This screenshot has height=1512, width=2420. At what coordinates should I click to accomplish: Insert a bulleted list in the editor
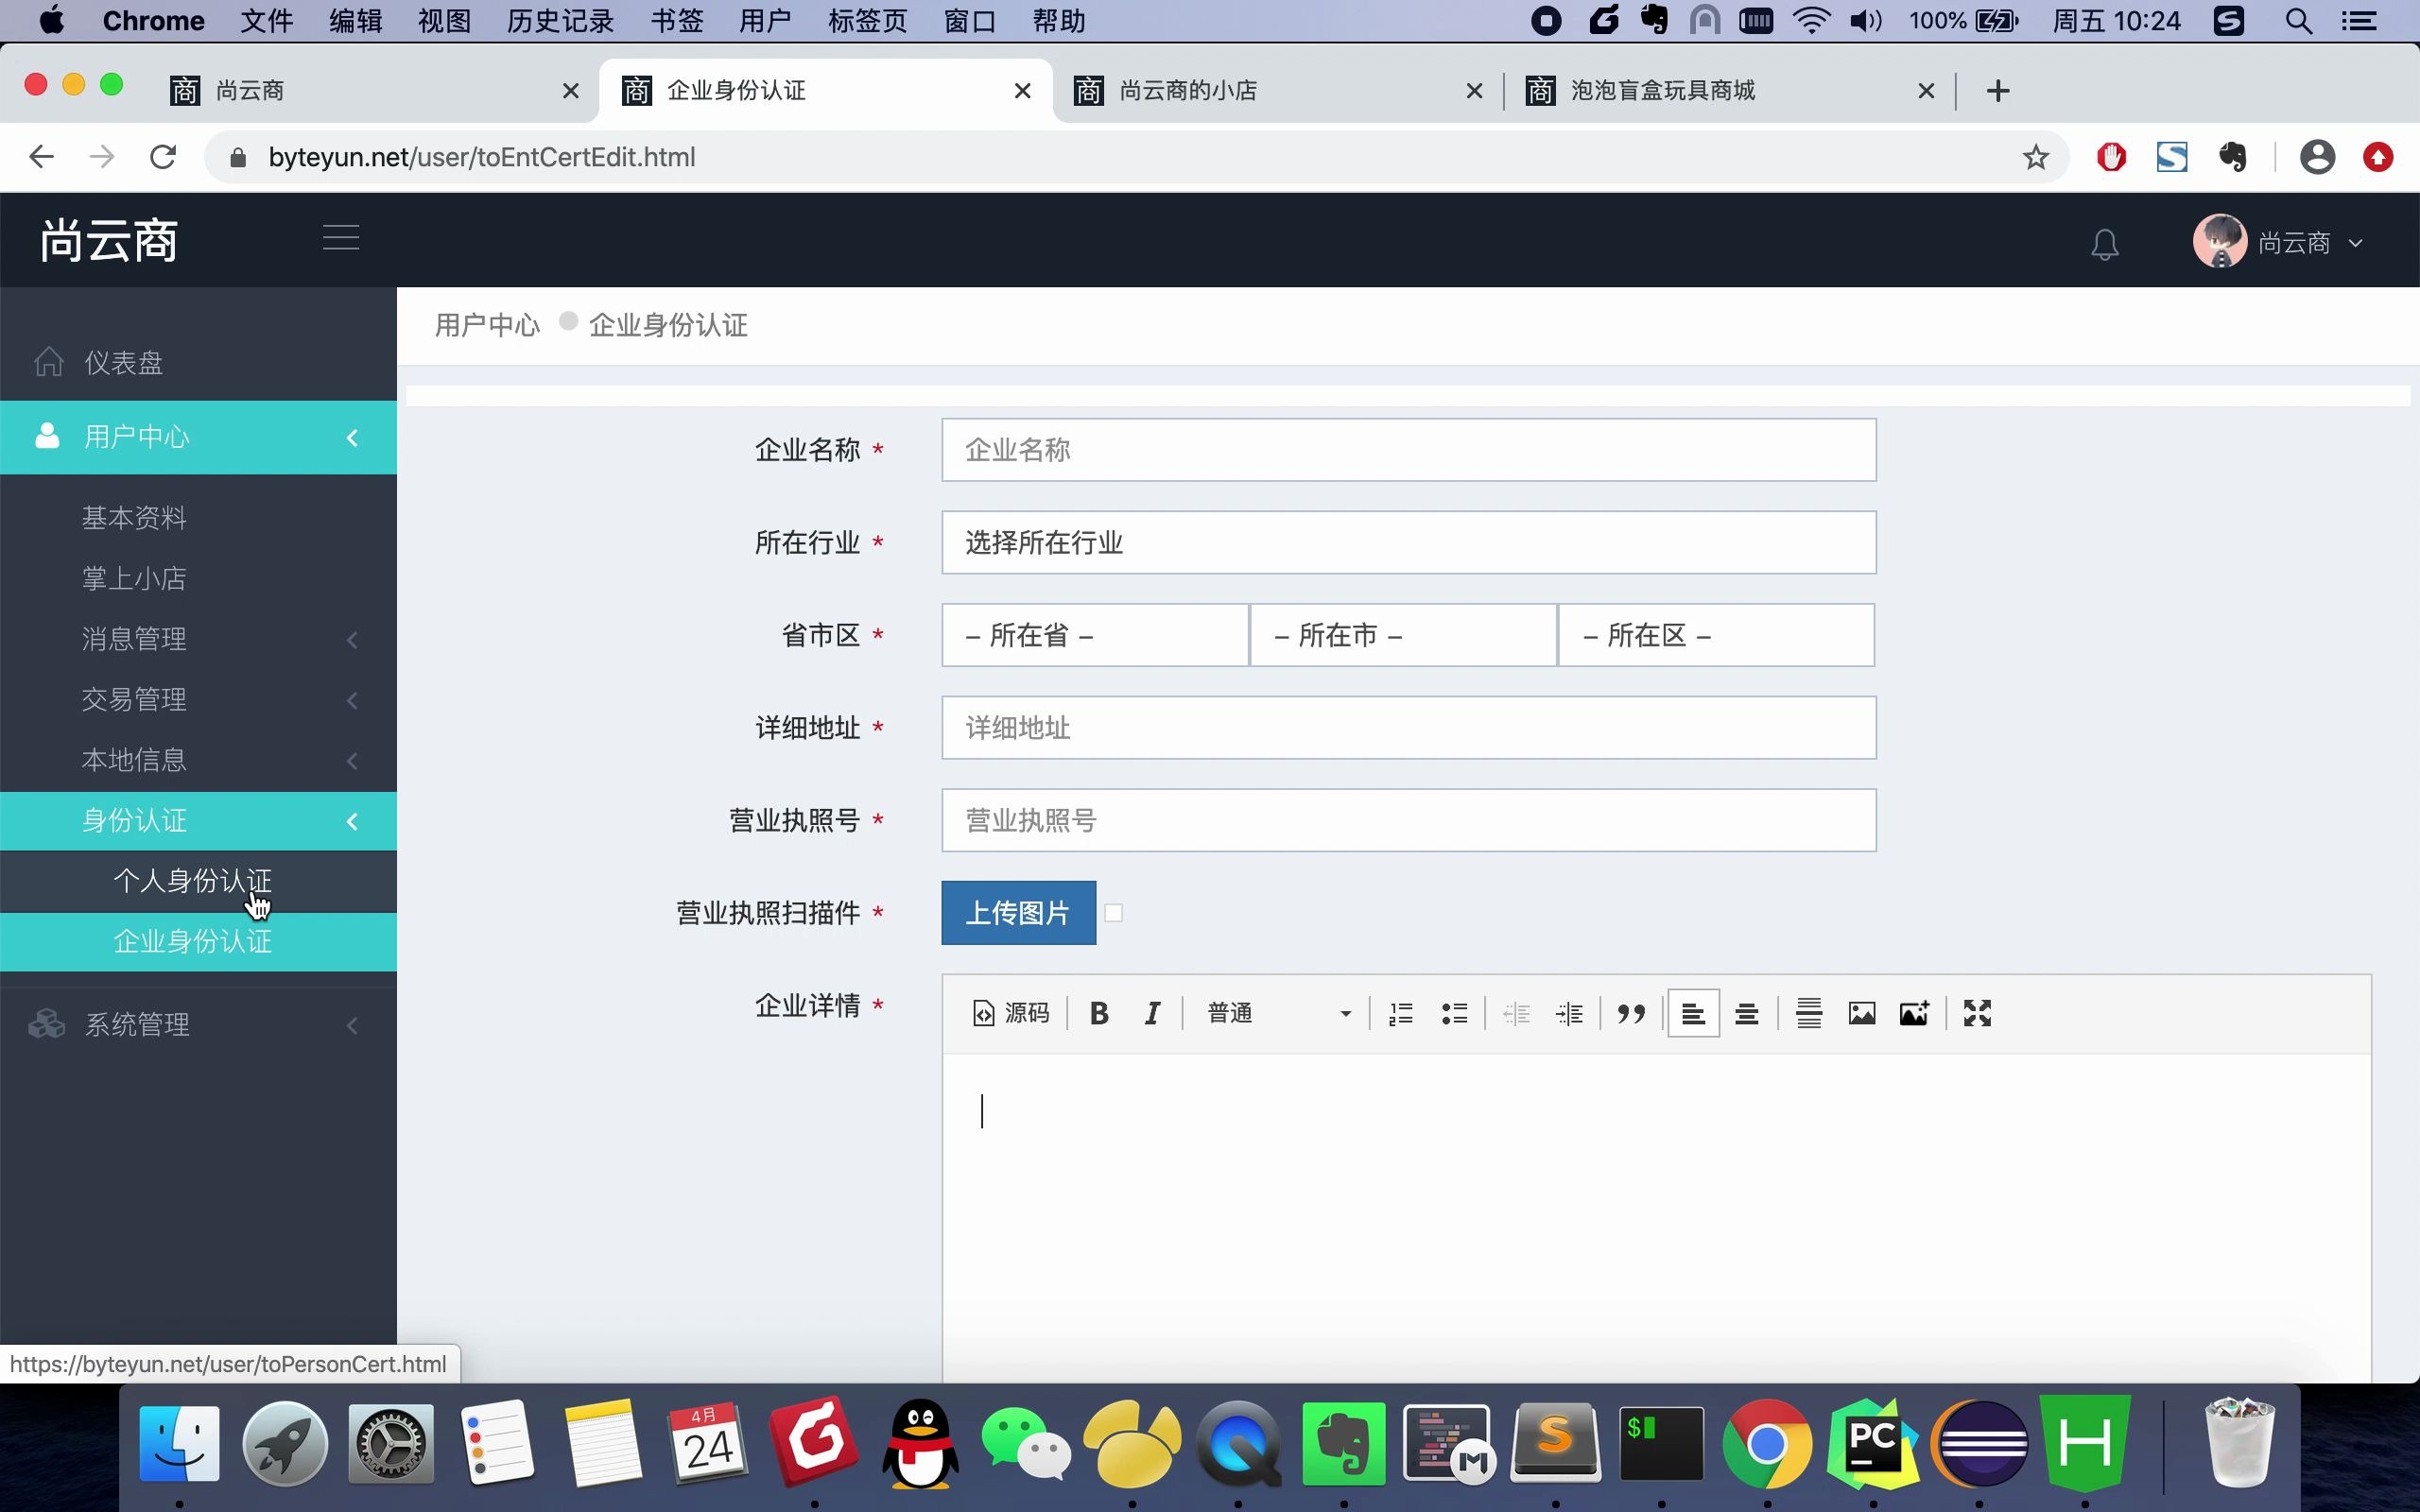[x=1455, y=1012]
